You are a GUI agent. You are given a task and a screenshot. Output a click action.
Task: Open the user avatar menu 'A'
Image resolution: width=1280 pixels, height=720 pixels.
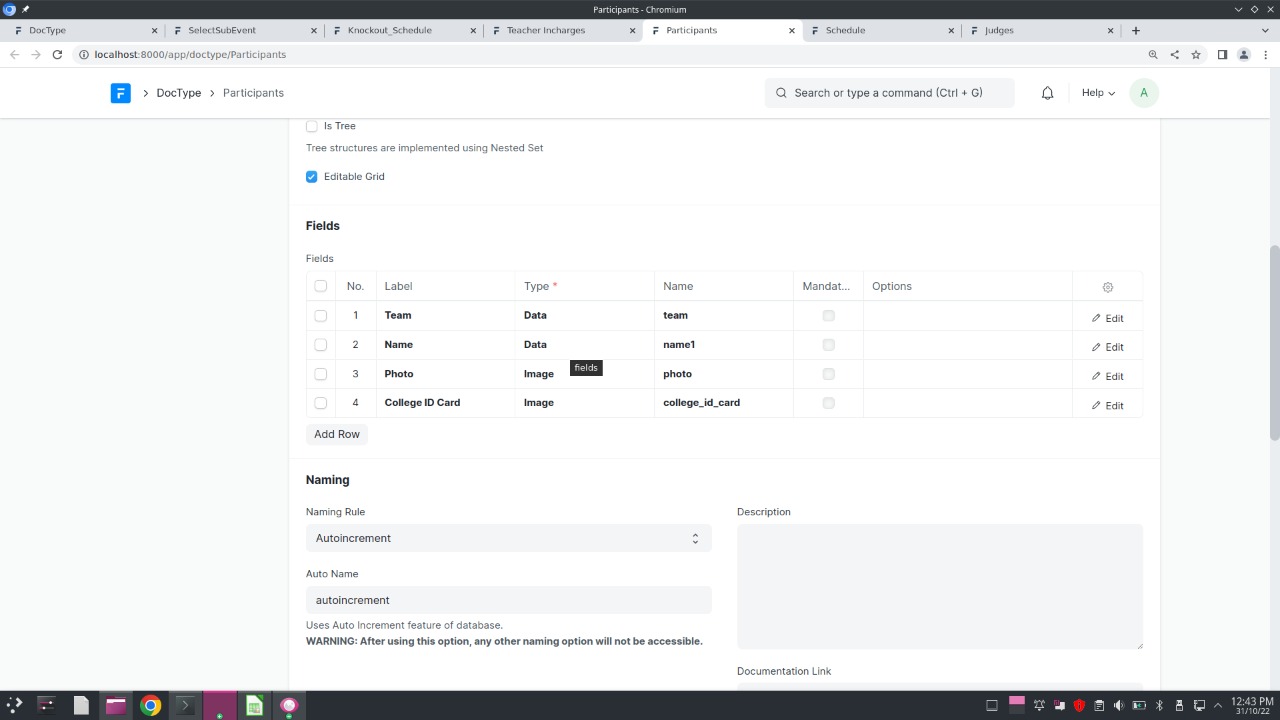click(1143, 93)
